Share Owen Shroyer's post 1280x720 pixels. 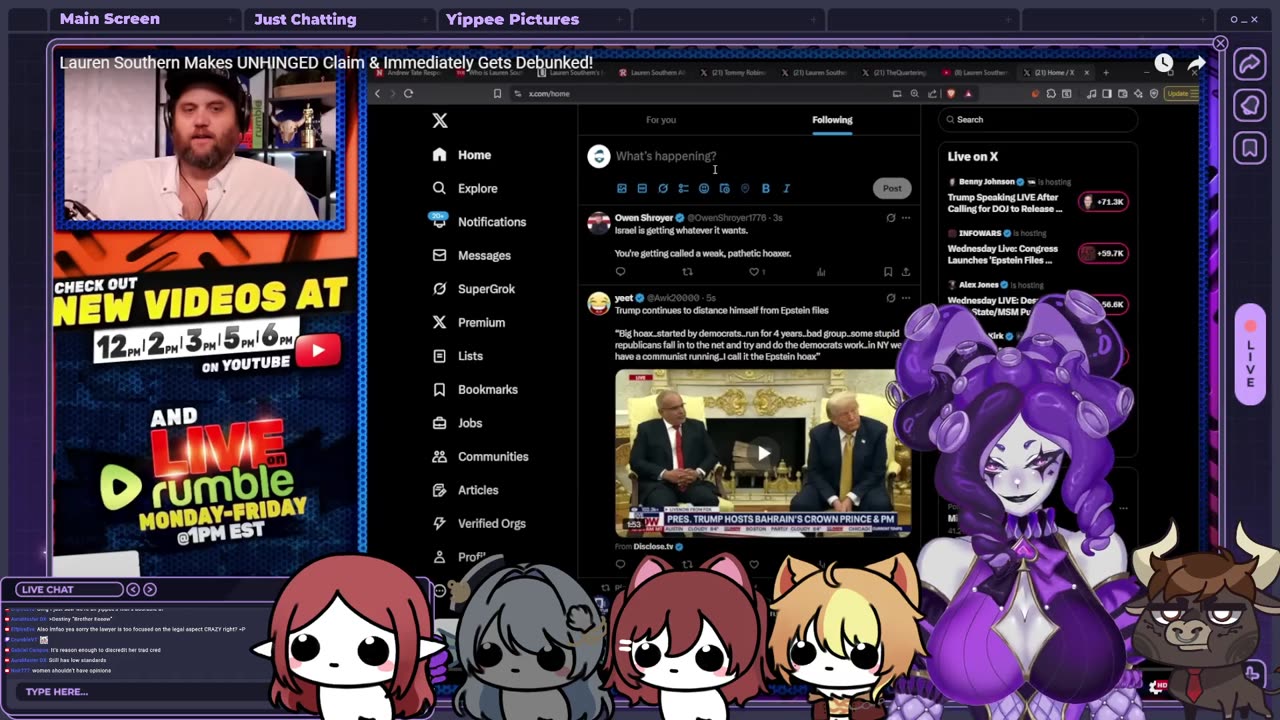[906, 272]
